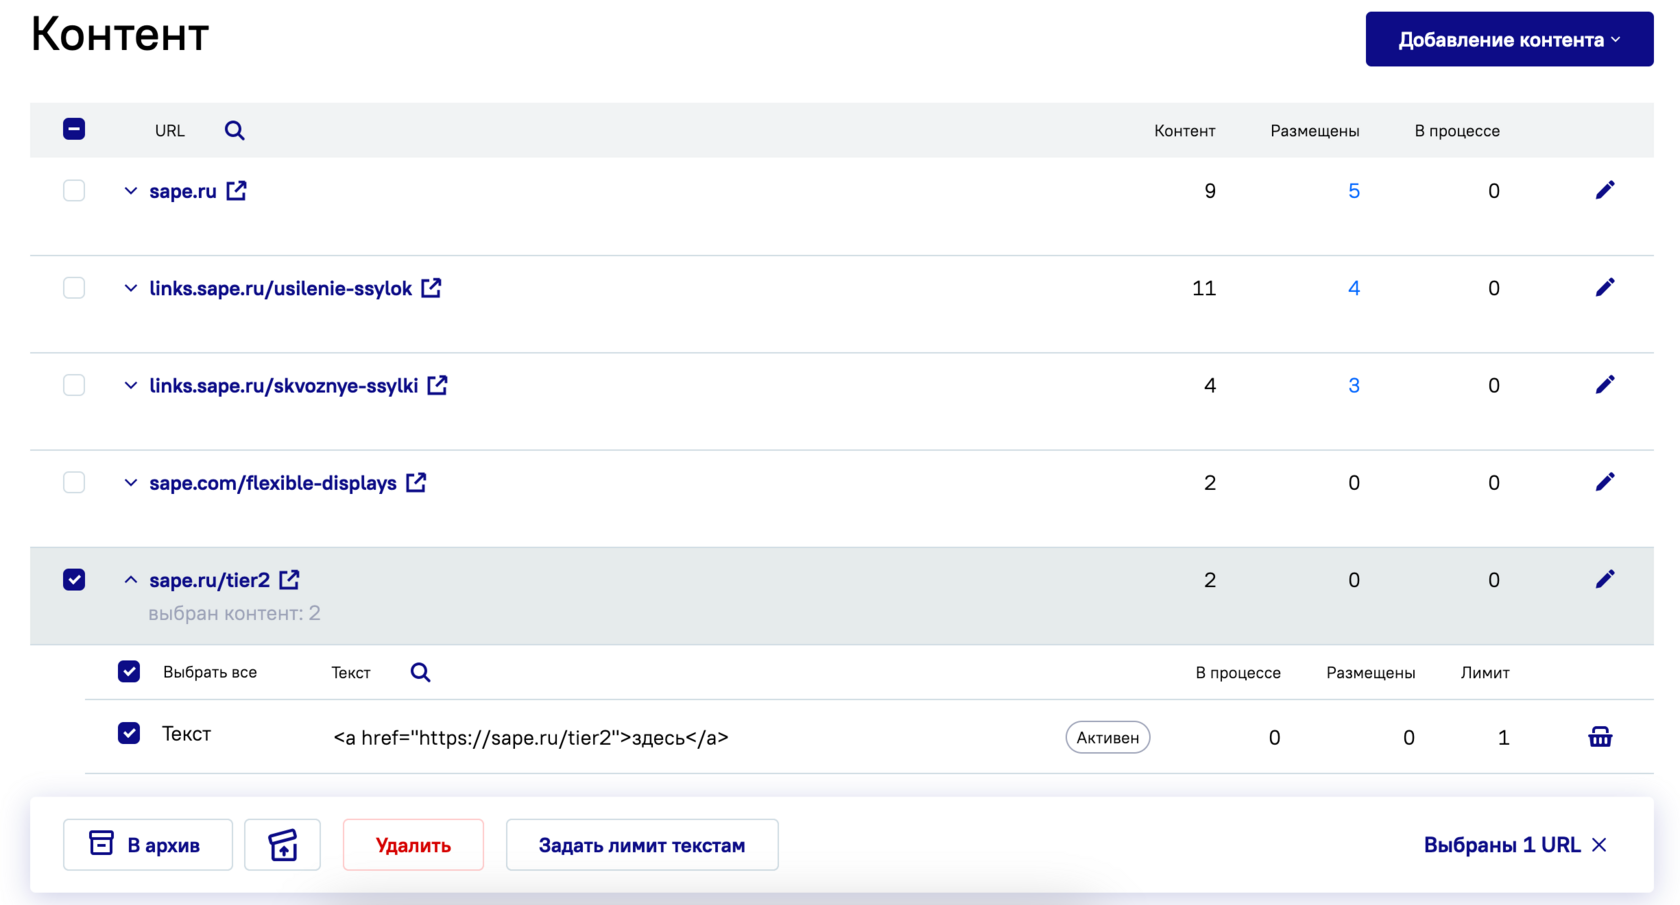Open external link icon for sape.ru/tier2
This screenshot has height=905, width=1680.
coord(289,579)
